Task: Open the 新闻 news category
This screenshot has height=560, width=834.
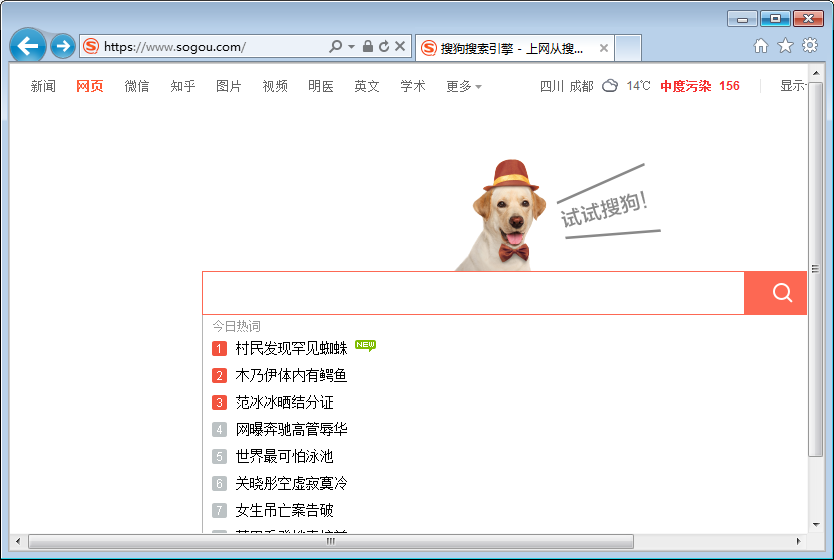Action: pyautogui.click(x=43, y=86)
